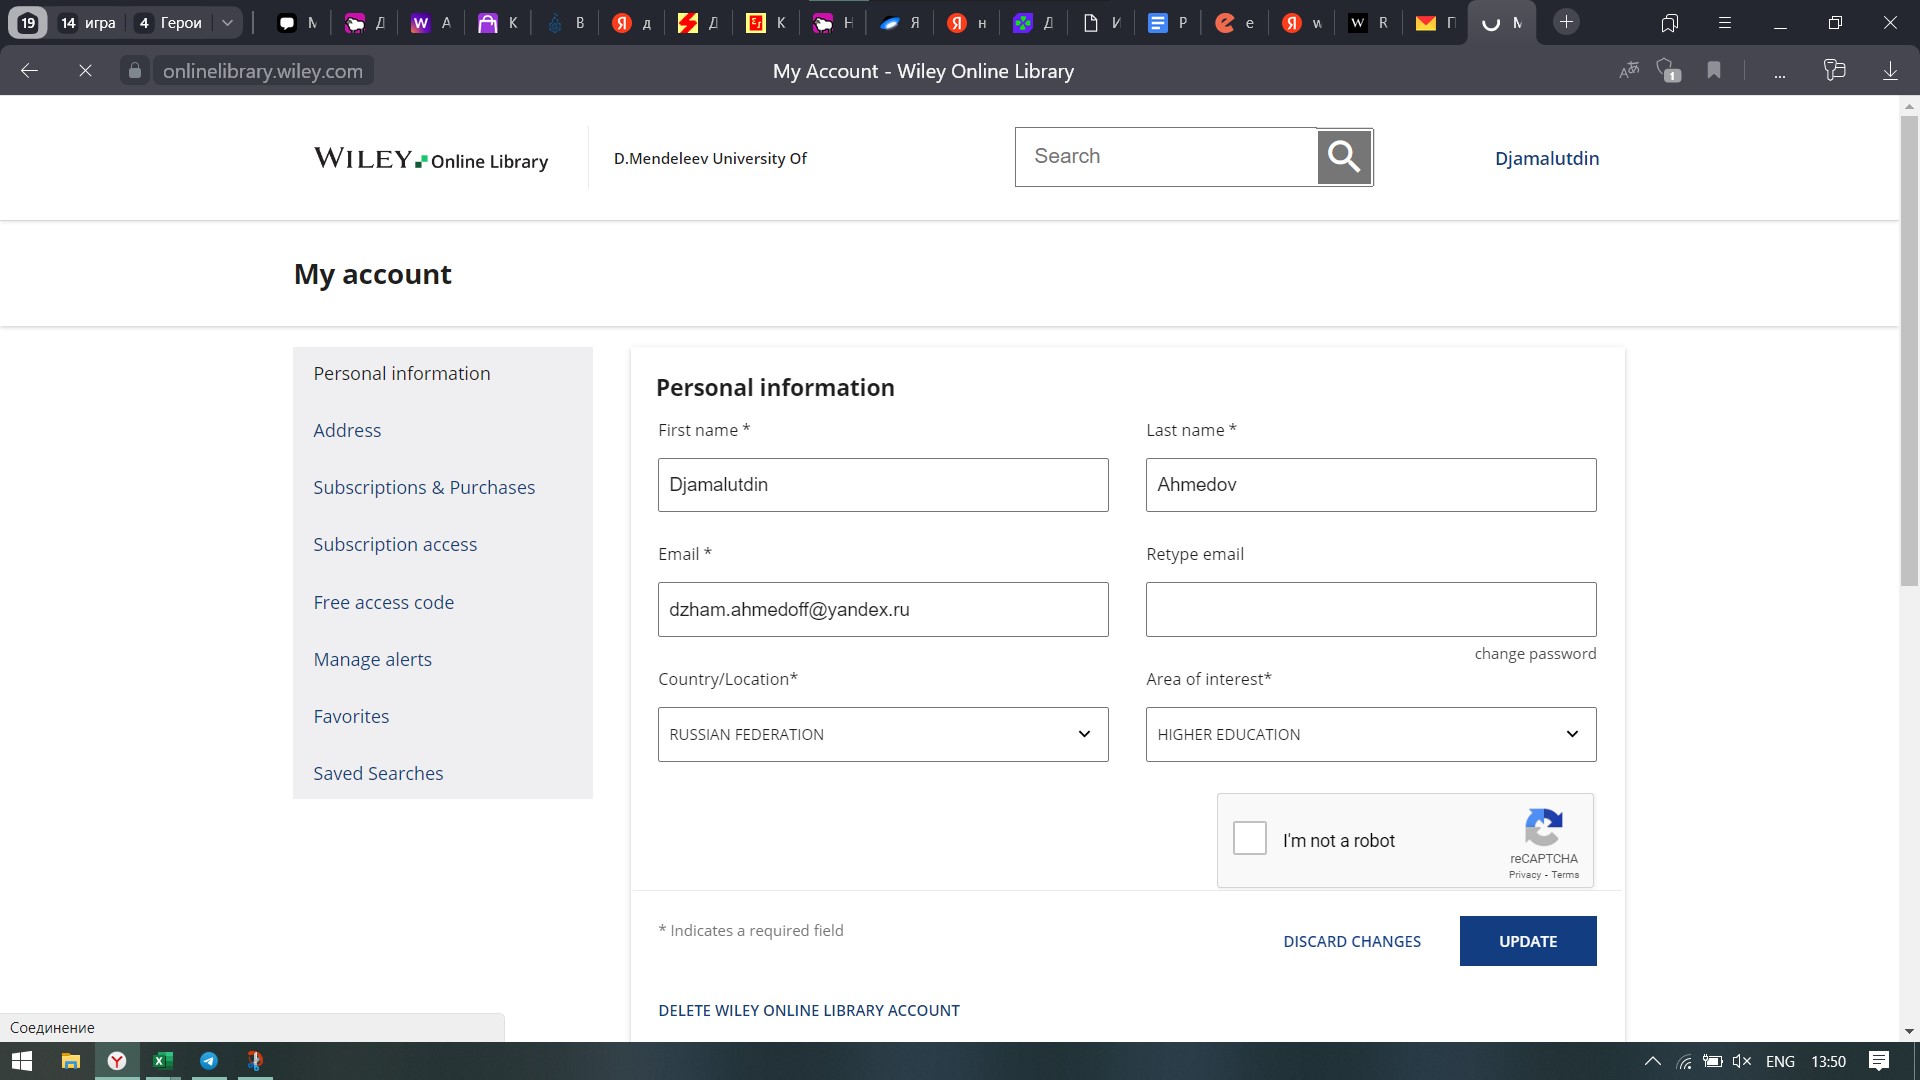This screenshot has height=1080, width=1920.
Task: Open File Explorer from the taskbar
Action: (x=70, y=1061)
